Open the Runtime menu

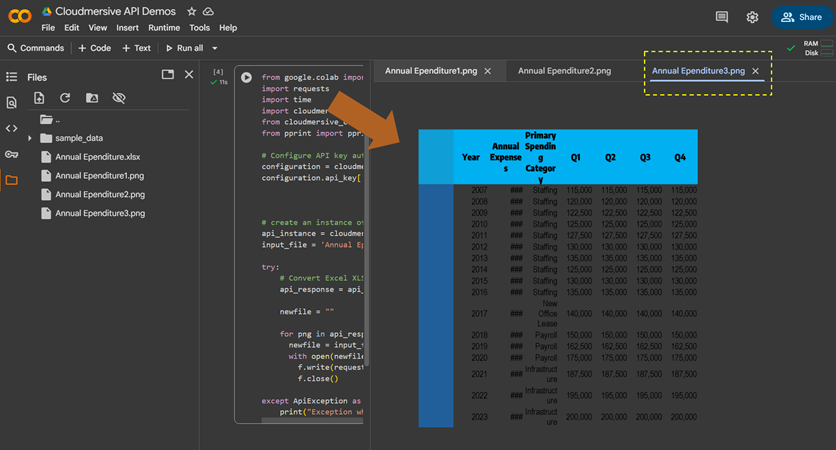click(164, 28)
